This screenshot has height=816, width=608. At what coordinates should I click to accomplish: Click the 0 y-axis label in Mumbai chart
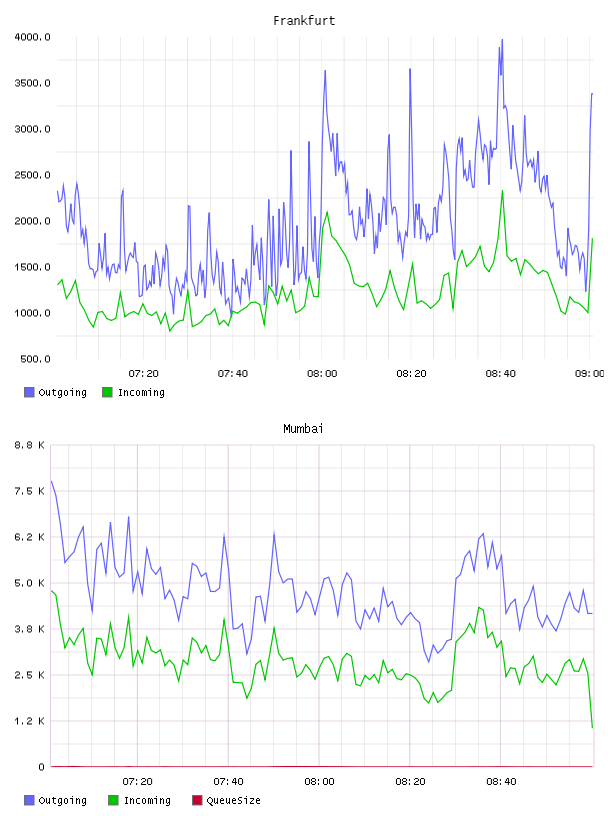[x=41, y=767]
